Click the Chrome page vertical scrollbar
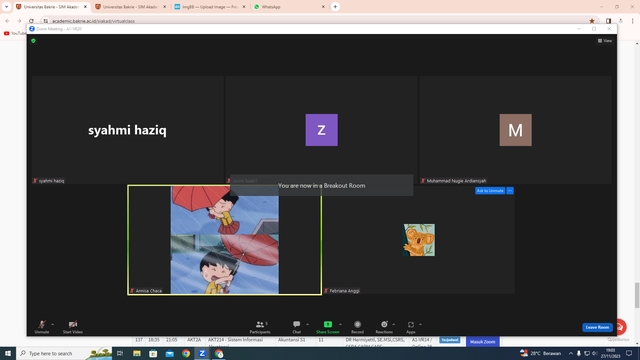 click(637, 296)
